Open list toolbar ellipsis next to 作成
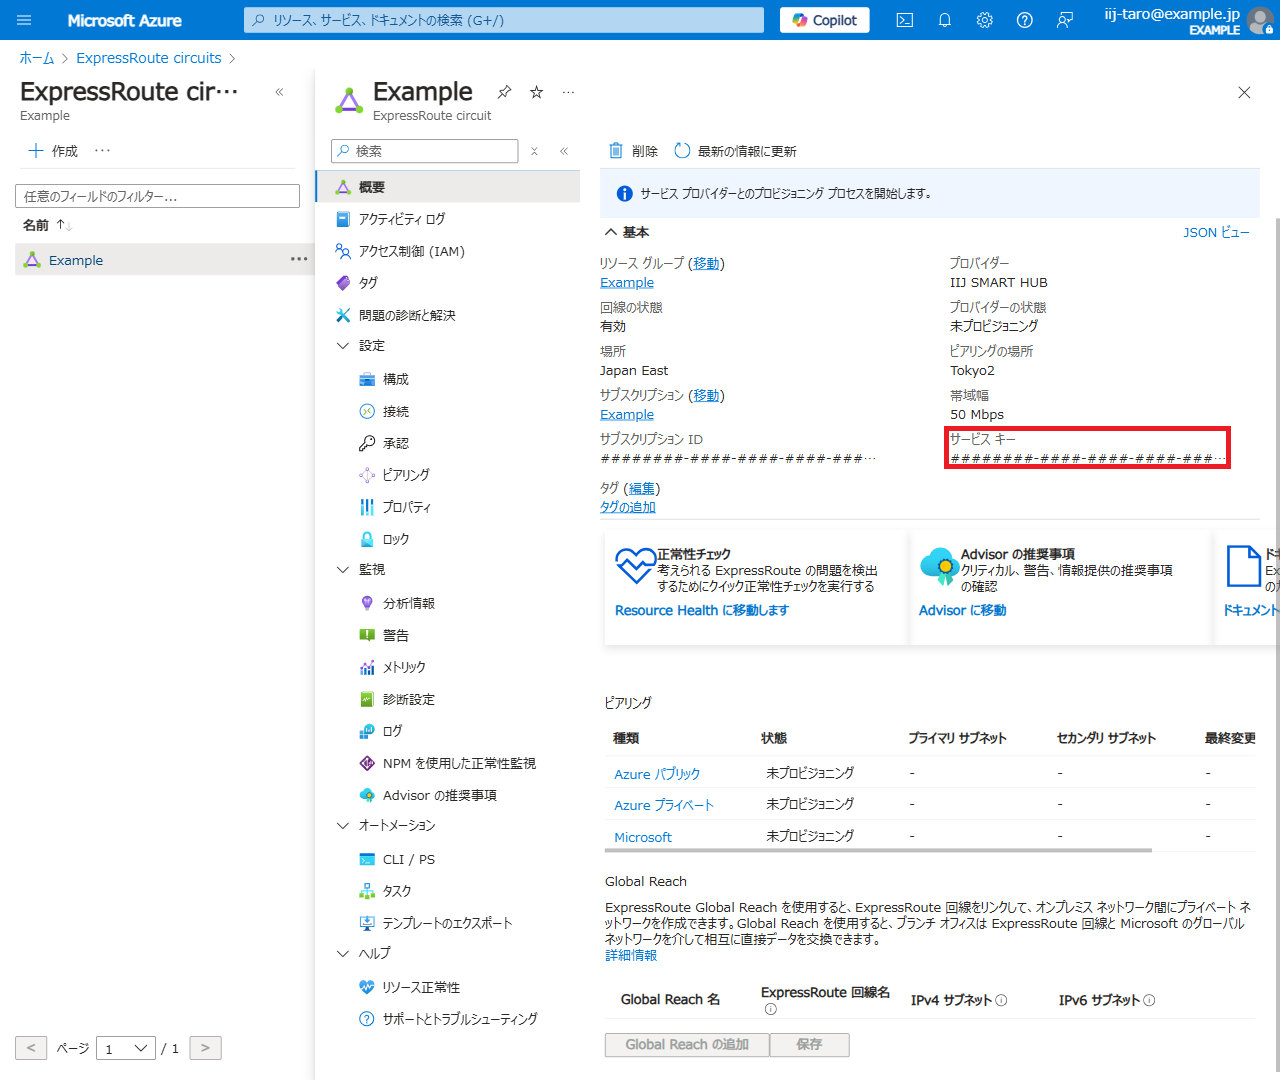The height and width of the screenshot is (1080, 1280). pos(103,151)
